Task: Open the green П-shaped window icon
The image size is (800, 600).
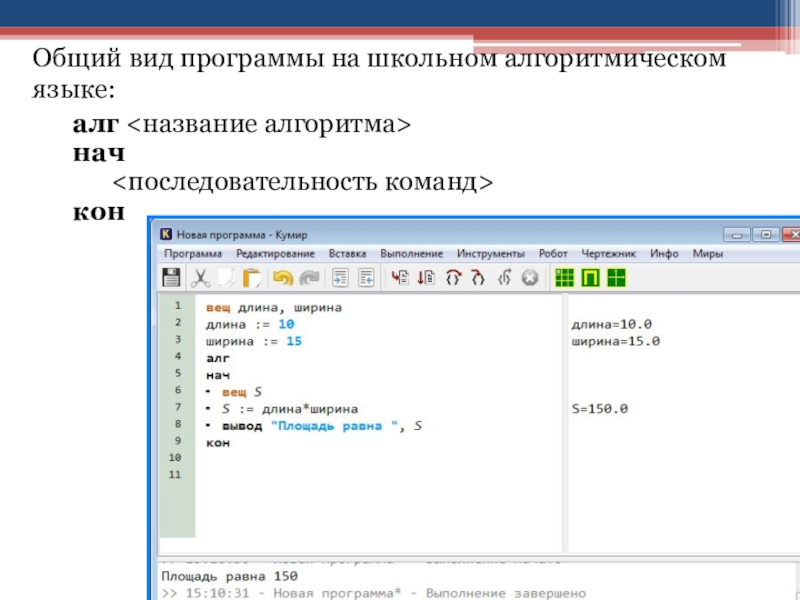Action: tap(590, 278)
